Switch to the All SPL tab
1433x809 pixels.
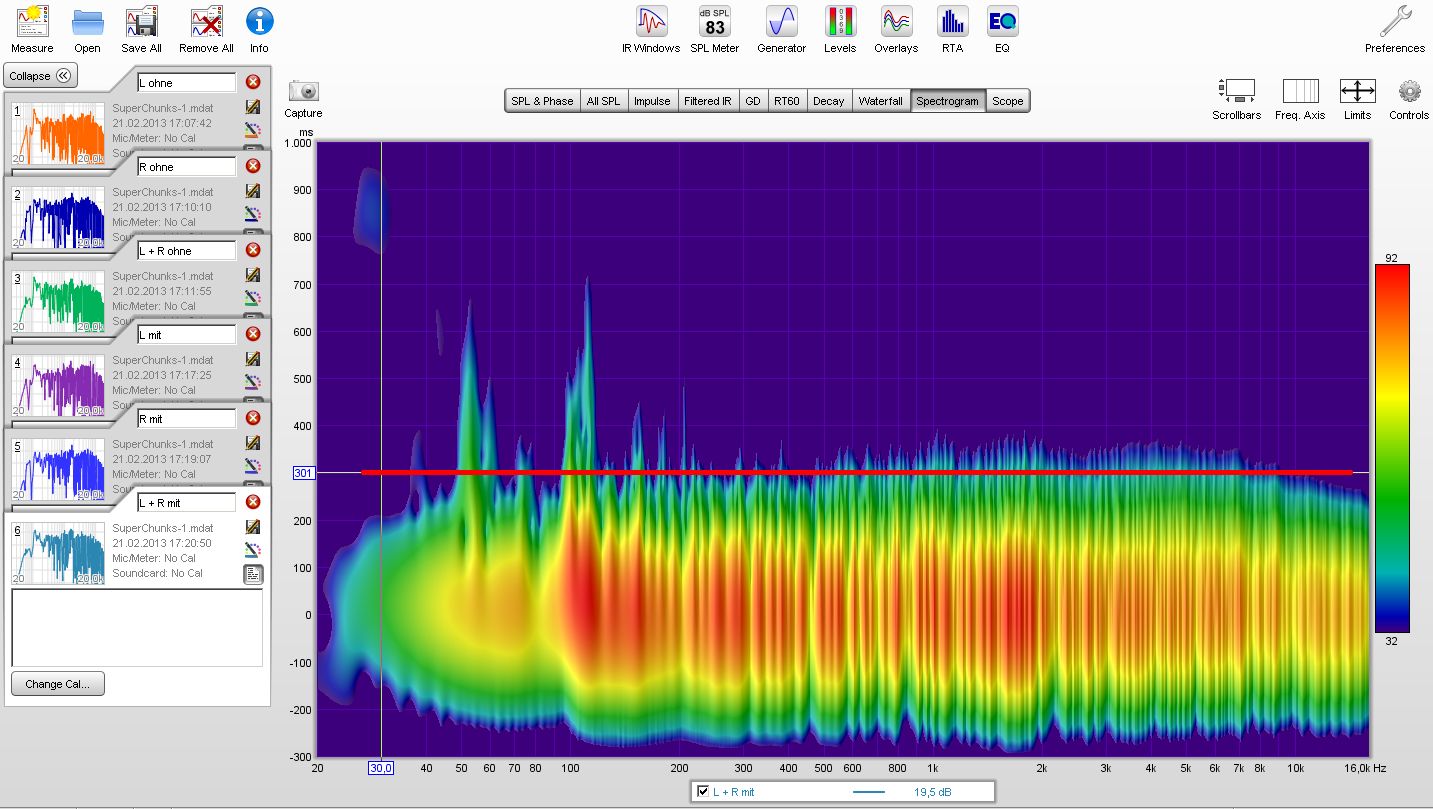[x=603, y=101]
